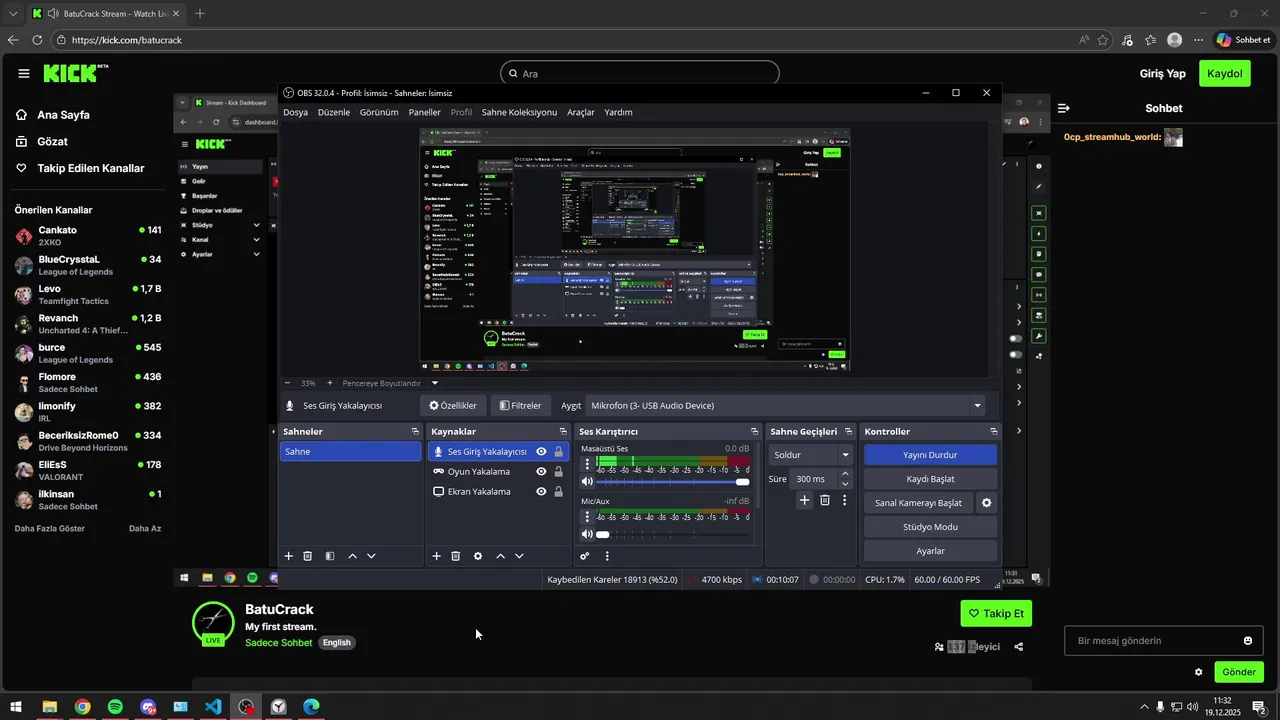
Task: Hide Ses Giriş Yakalayıcısı source
Action: click(x=541, y=452)
